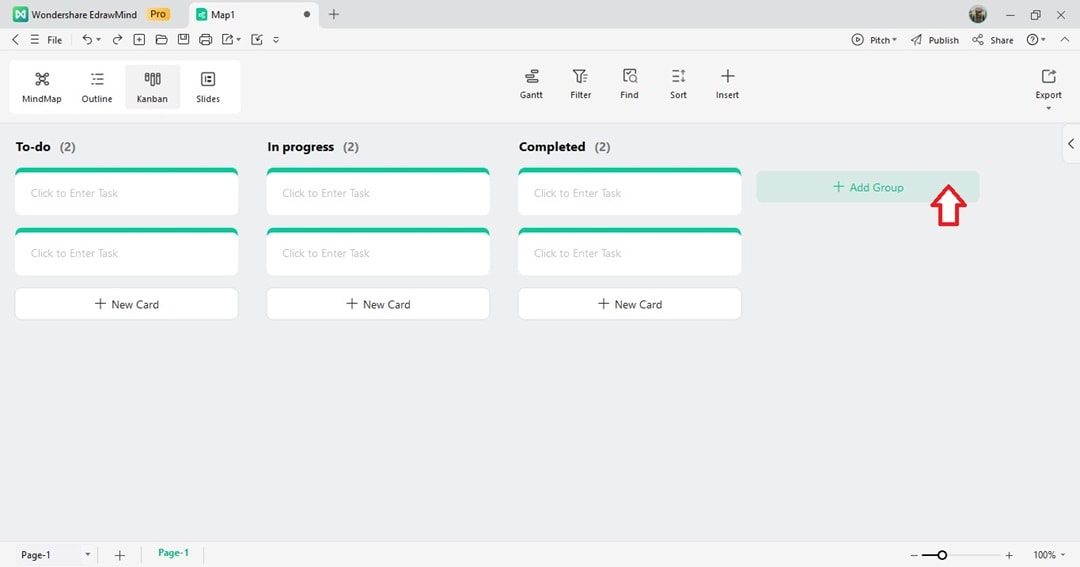
Task: Switch to Slides view mode
Action: [208, 87]
